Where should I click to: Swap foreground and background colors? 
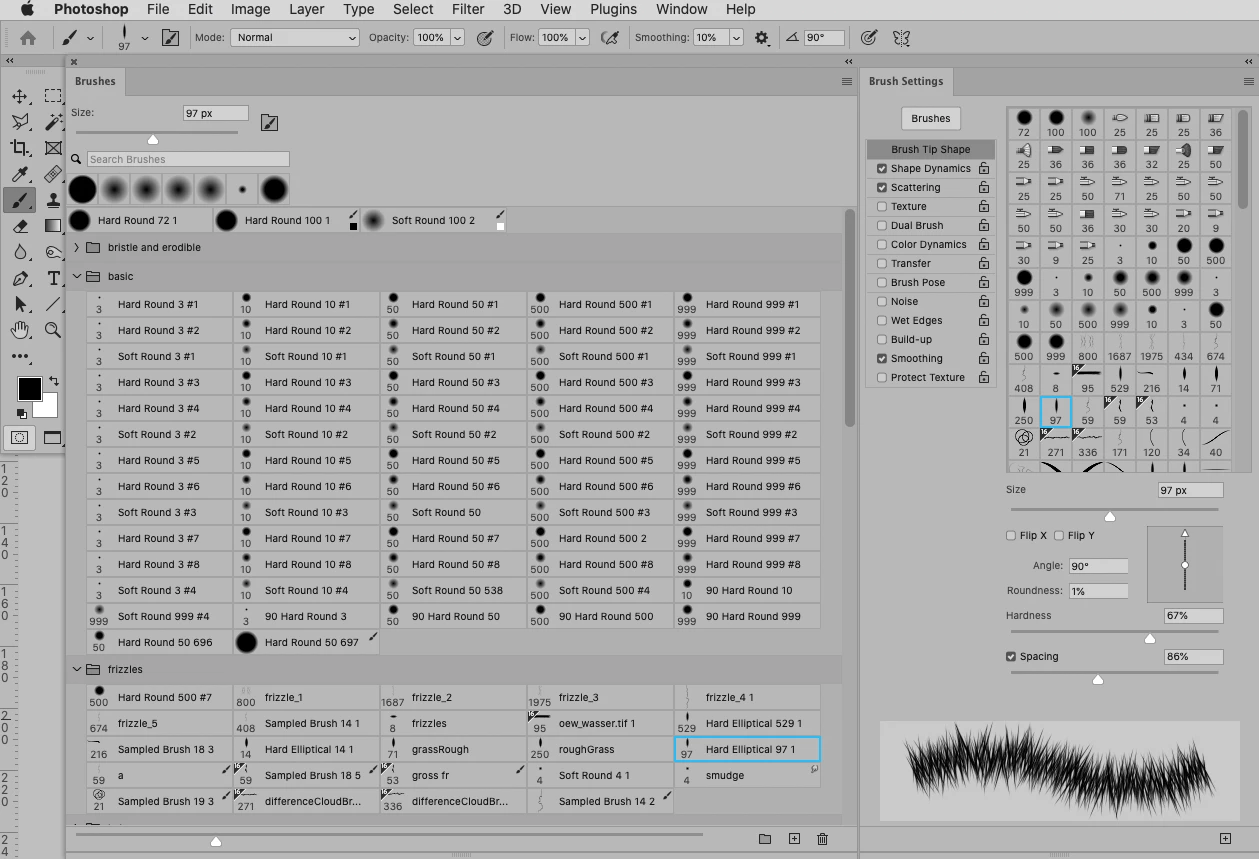click(x=53, y=381)
